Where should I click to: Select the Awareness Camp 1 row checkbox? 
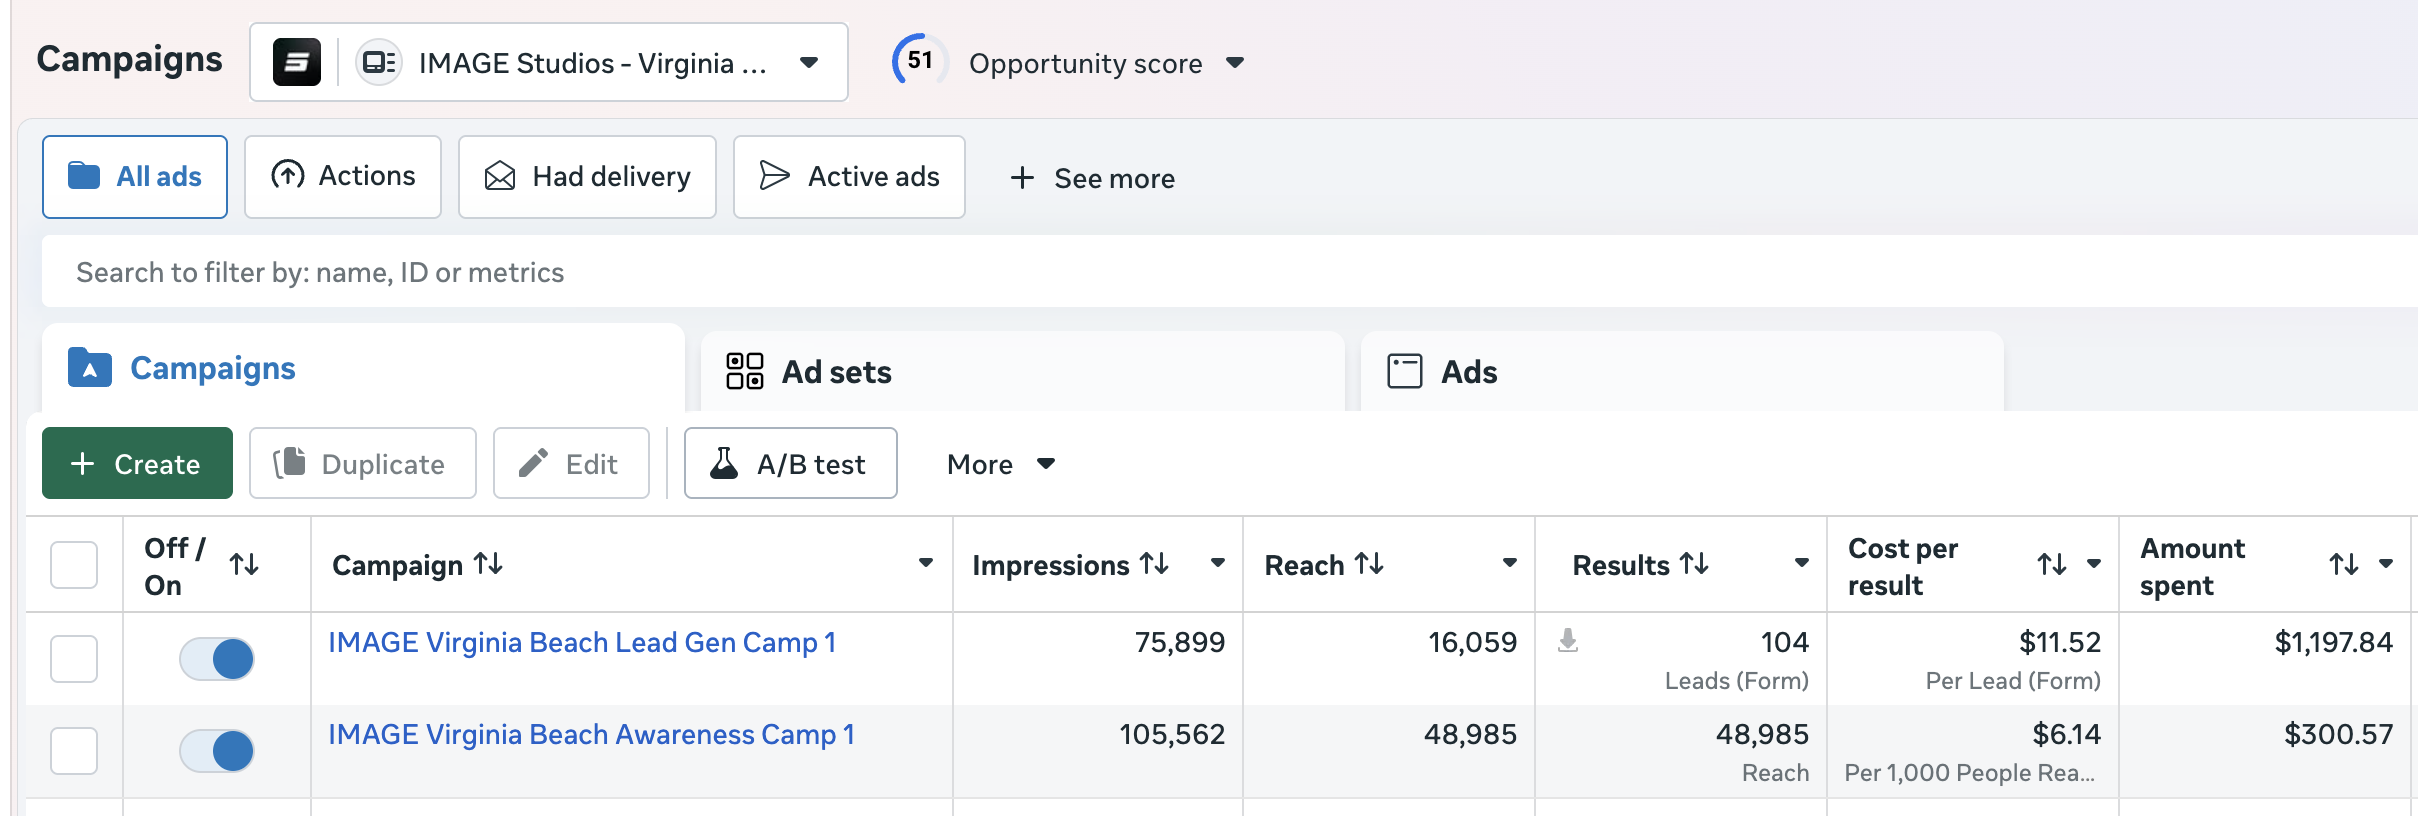point(74,751)
